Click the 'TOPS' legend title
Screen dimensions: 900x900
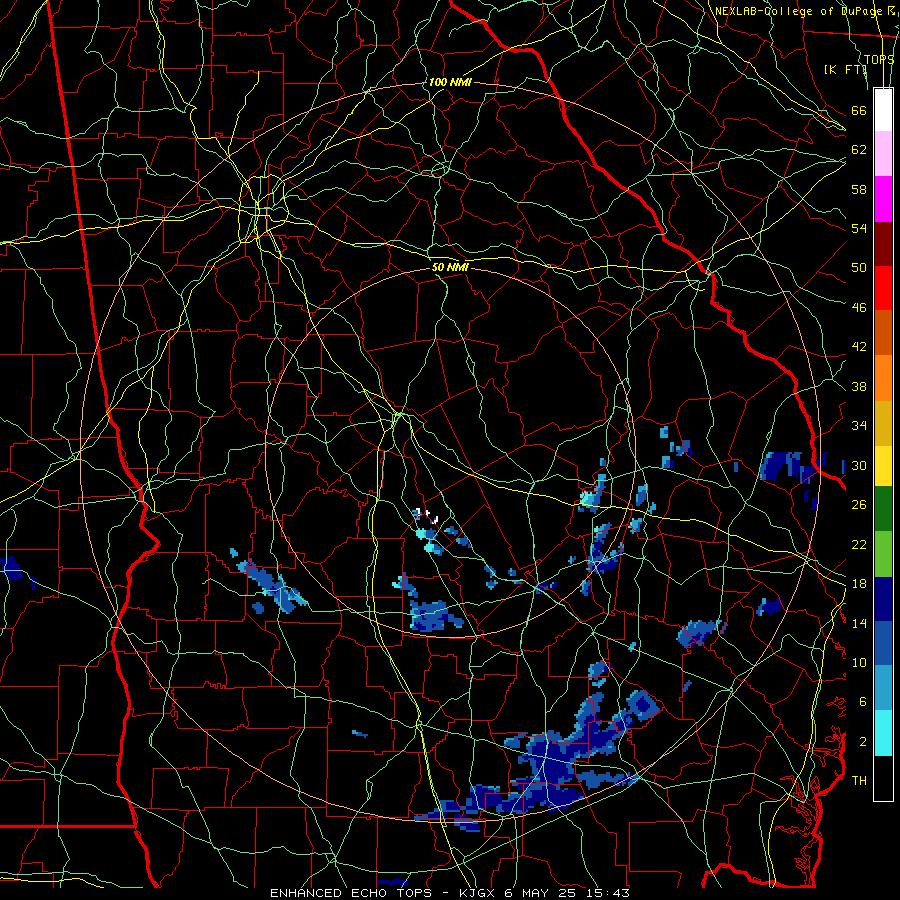click(x=879, y=59)
